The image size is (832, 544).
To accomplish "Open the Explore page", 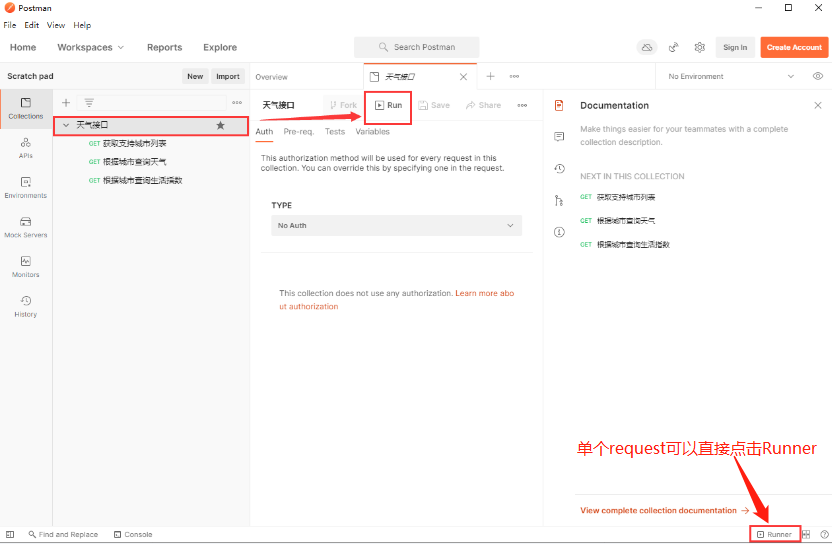I will point(220,47).
